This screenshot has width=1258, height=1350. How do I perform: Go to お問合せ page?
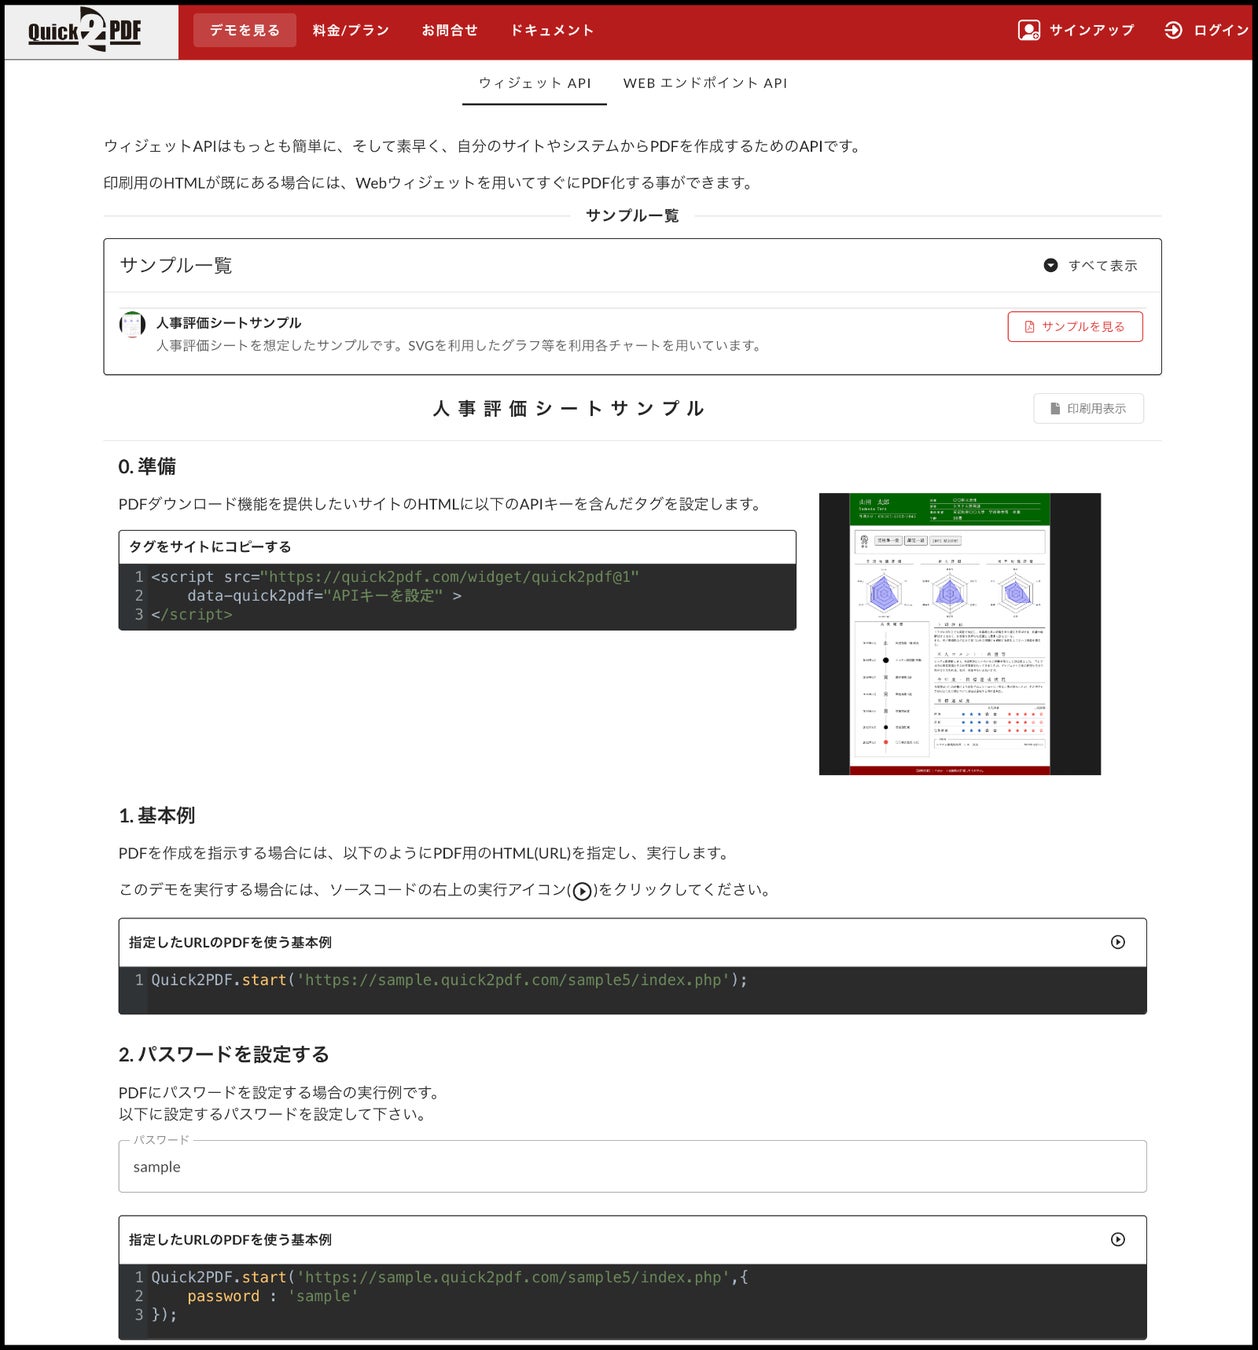pyautogui.click(x=450, y=30)
